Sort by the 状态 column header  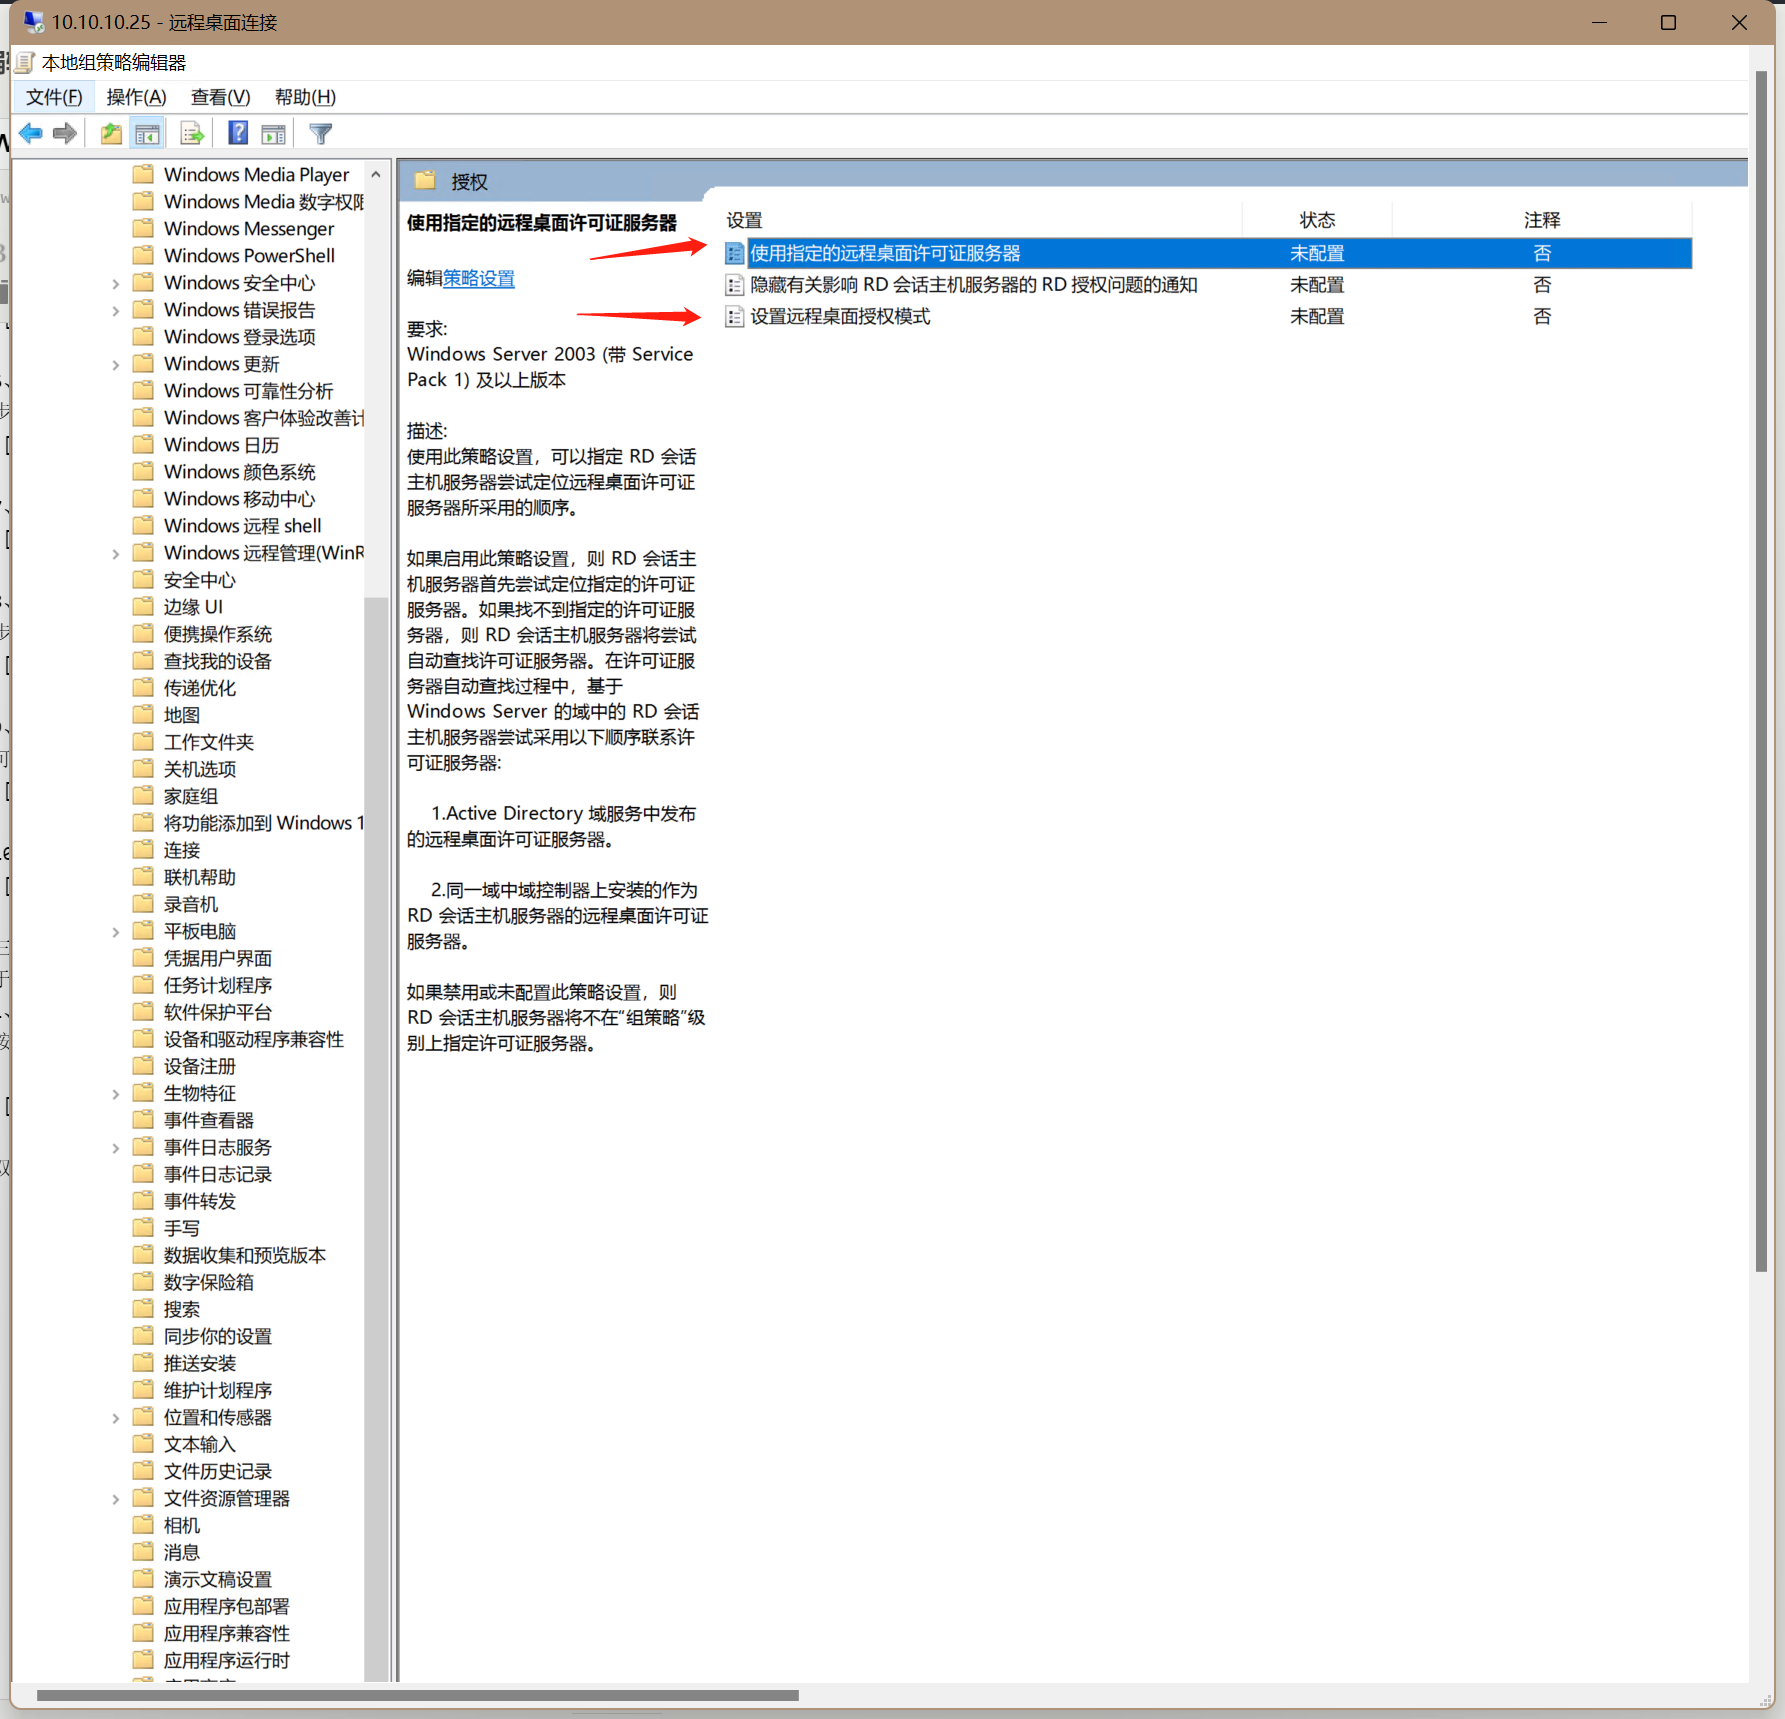(x=1317, y=220)
